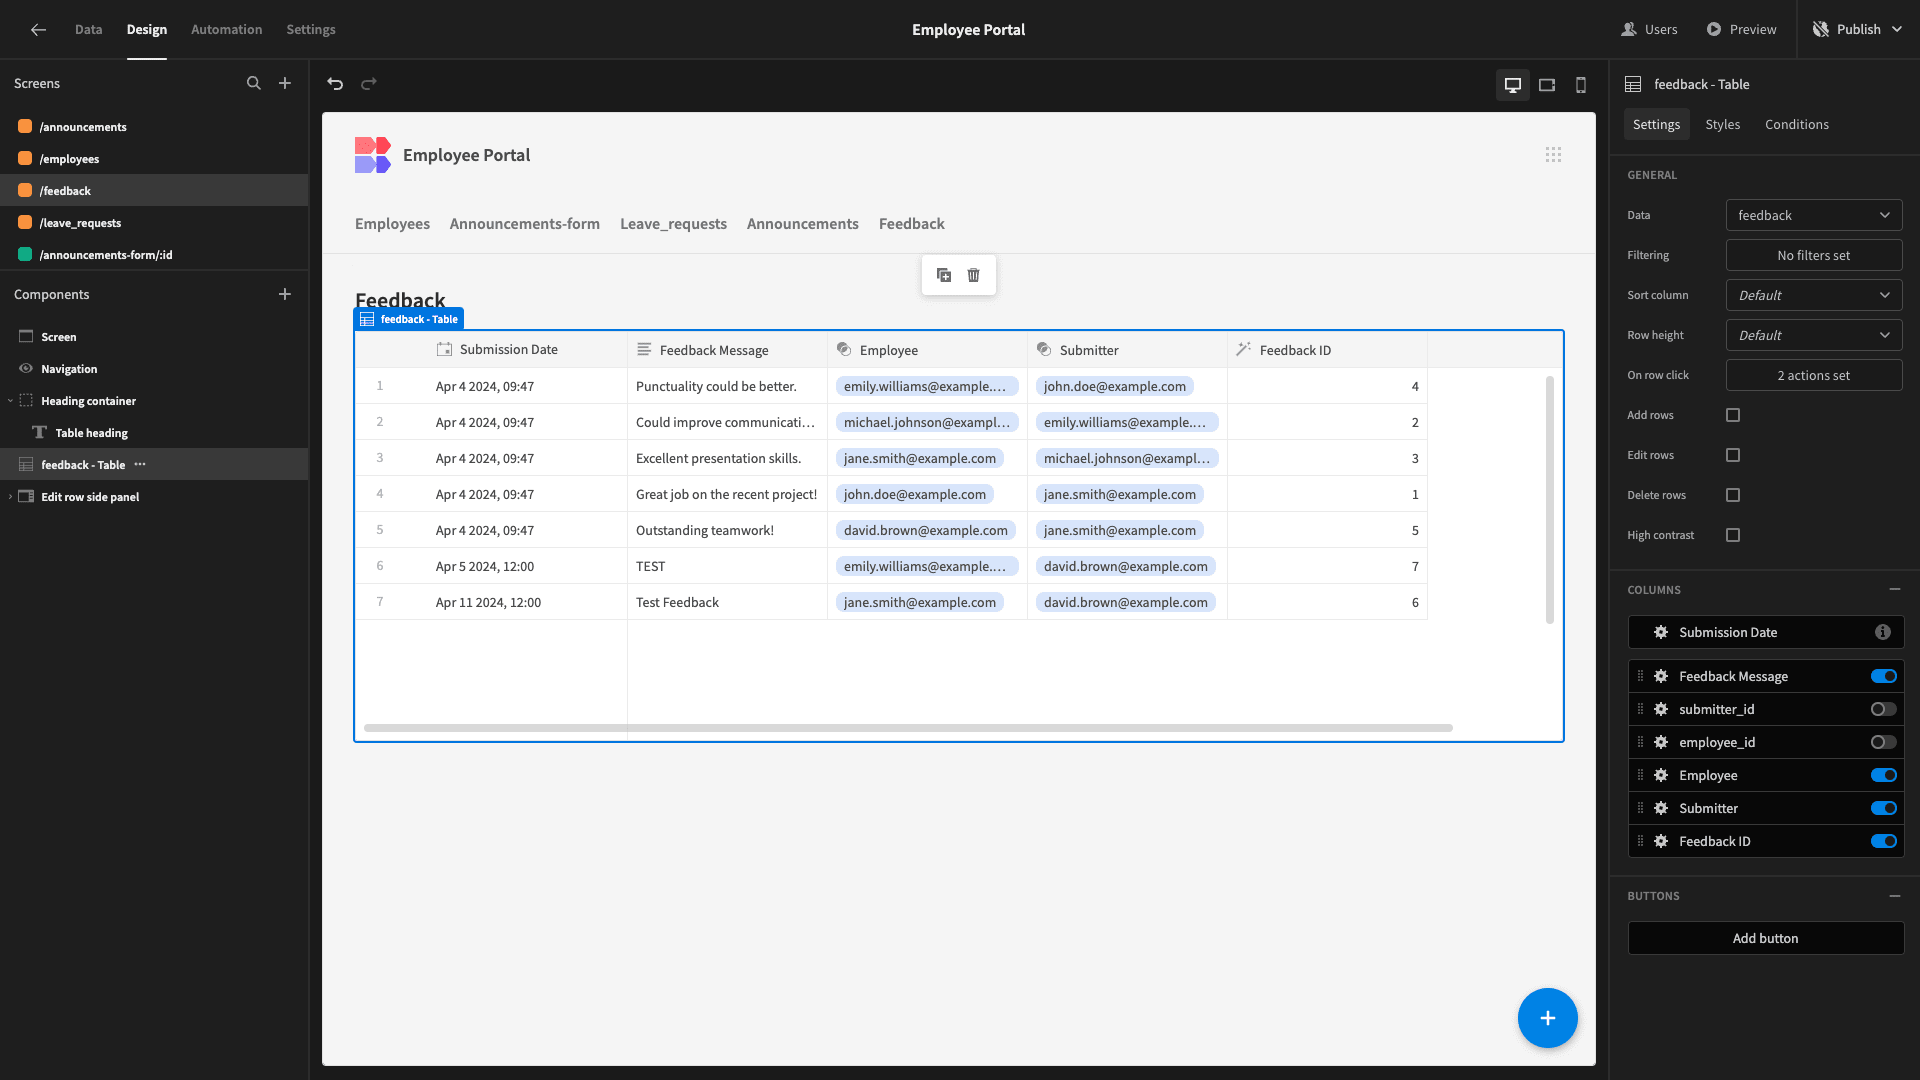Search screens with magnifier icon
Image resolution: width=1920 pixels, height=1080 pixels.
click(254, 83)
